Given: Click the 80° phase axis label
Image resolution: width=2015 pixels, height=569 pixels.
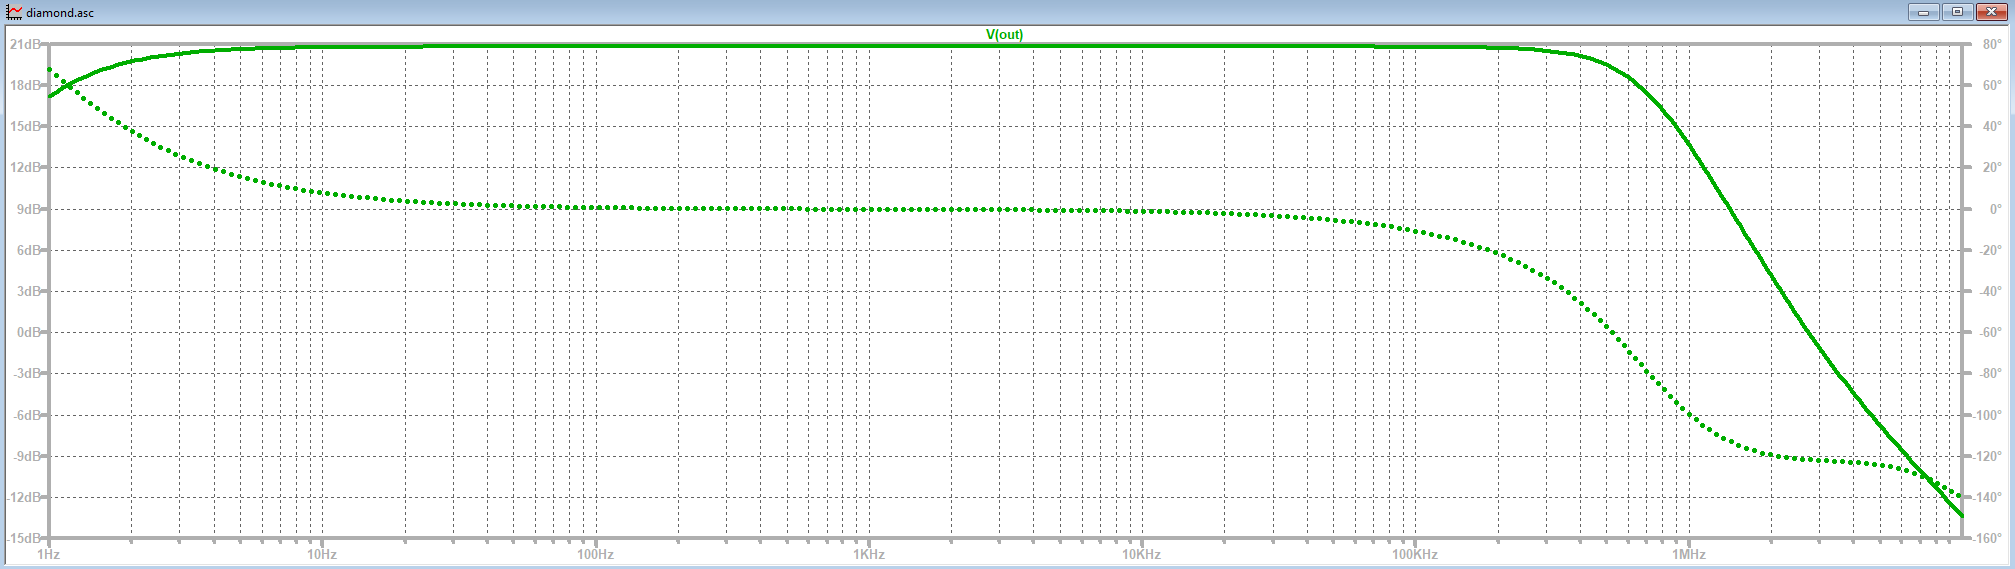Looking at the screenshot, I should pos(1992,45).
